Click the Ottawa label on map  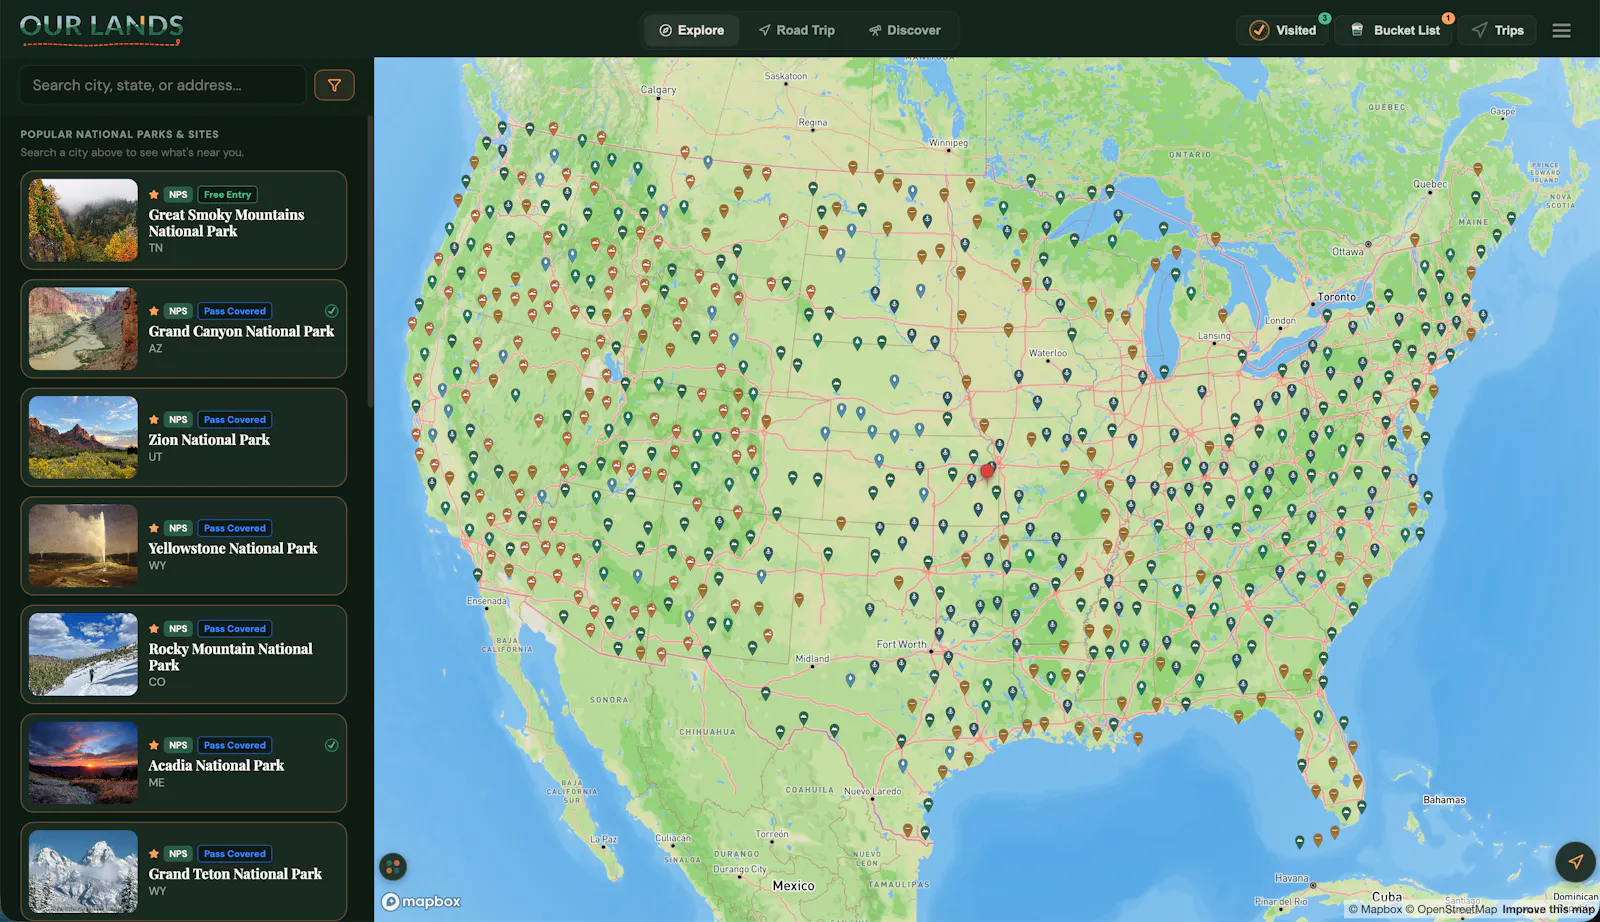point(1347,252)
